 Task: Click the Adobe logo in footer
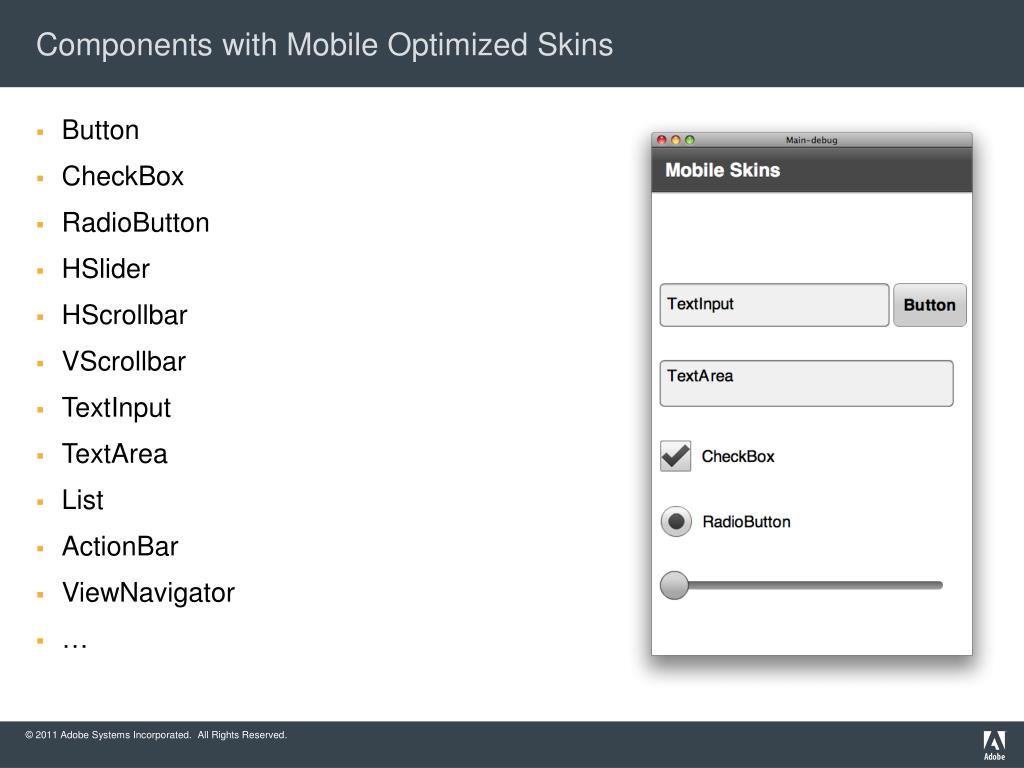point(994,745)
